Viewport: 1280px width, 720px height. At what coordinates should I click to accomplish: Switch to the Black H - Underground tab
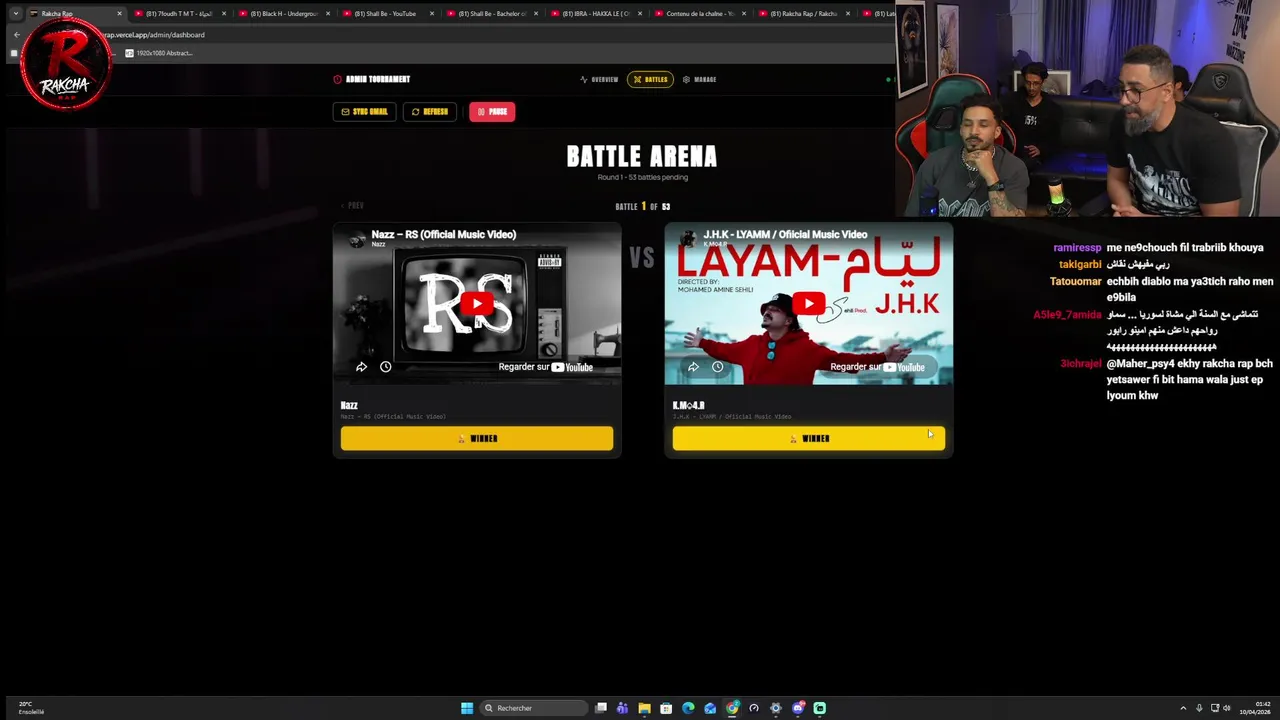[284, 14]
